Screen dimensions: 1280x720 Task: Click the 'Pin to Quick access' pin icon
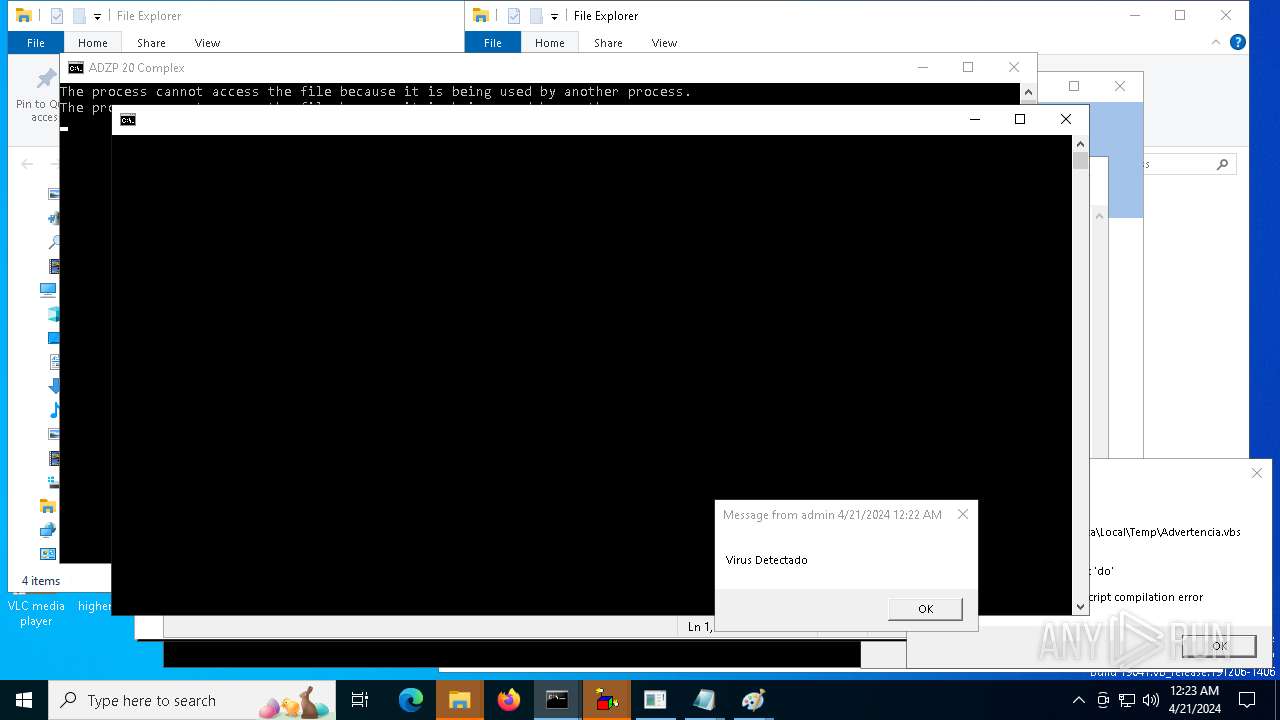pyautogui.click(x=45, y=79)
